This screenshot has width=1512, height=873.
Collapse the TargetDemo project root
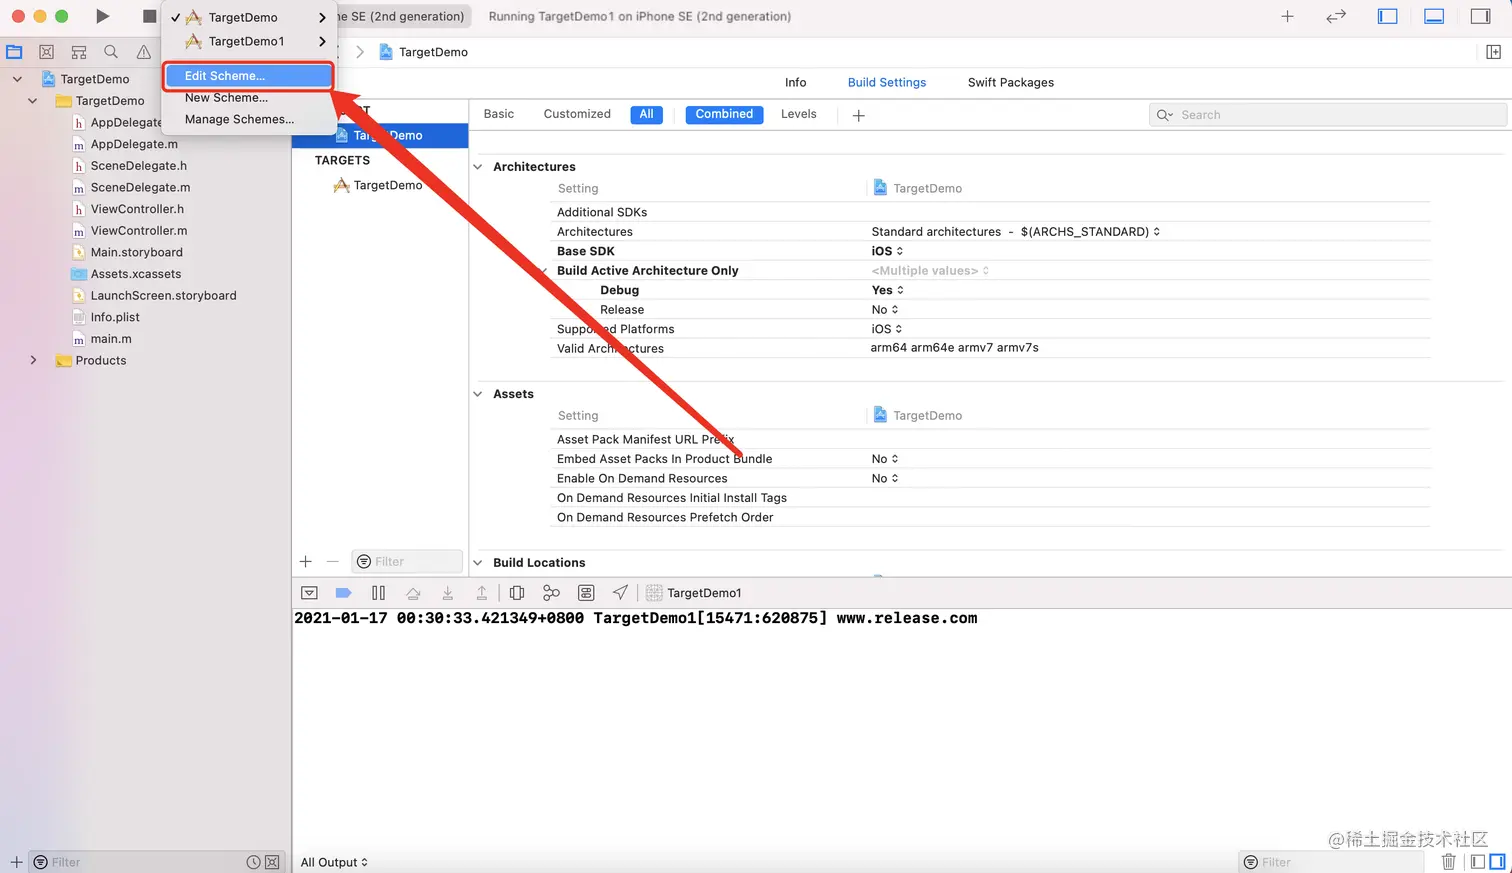[x=17, y=79]
